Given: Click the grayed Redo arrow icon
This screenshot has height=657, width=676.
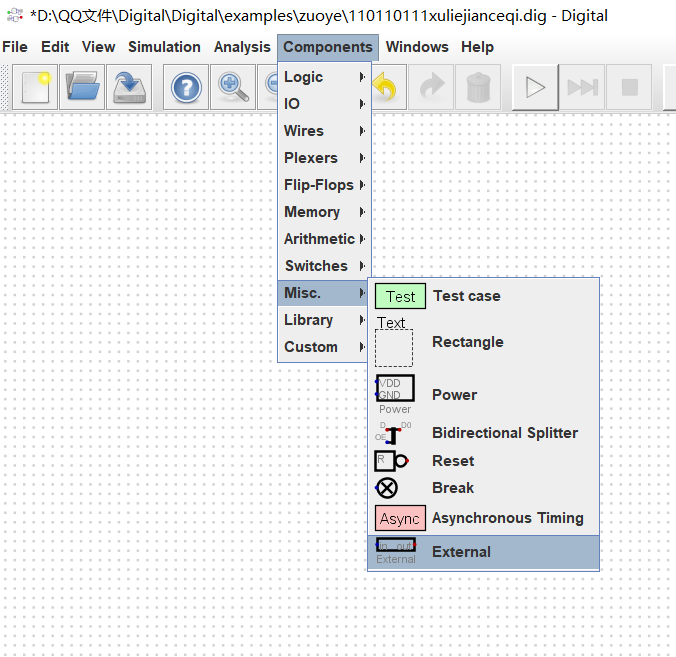Looking at the screenshot, I should pyautogui.click(x=432, y=88).
